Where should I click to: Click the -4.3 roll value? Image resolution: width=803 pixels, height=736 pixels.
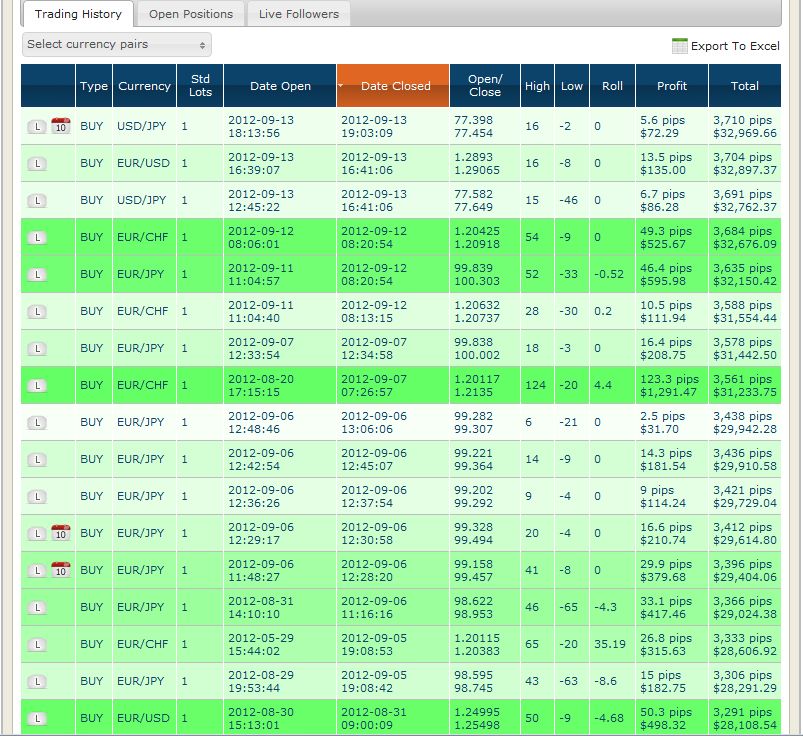(x=605, y=607)
